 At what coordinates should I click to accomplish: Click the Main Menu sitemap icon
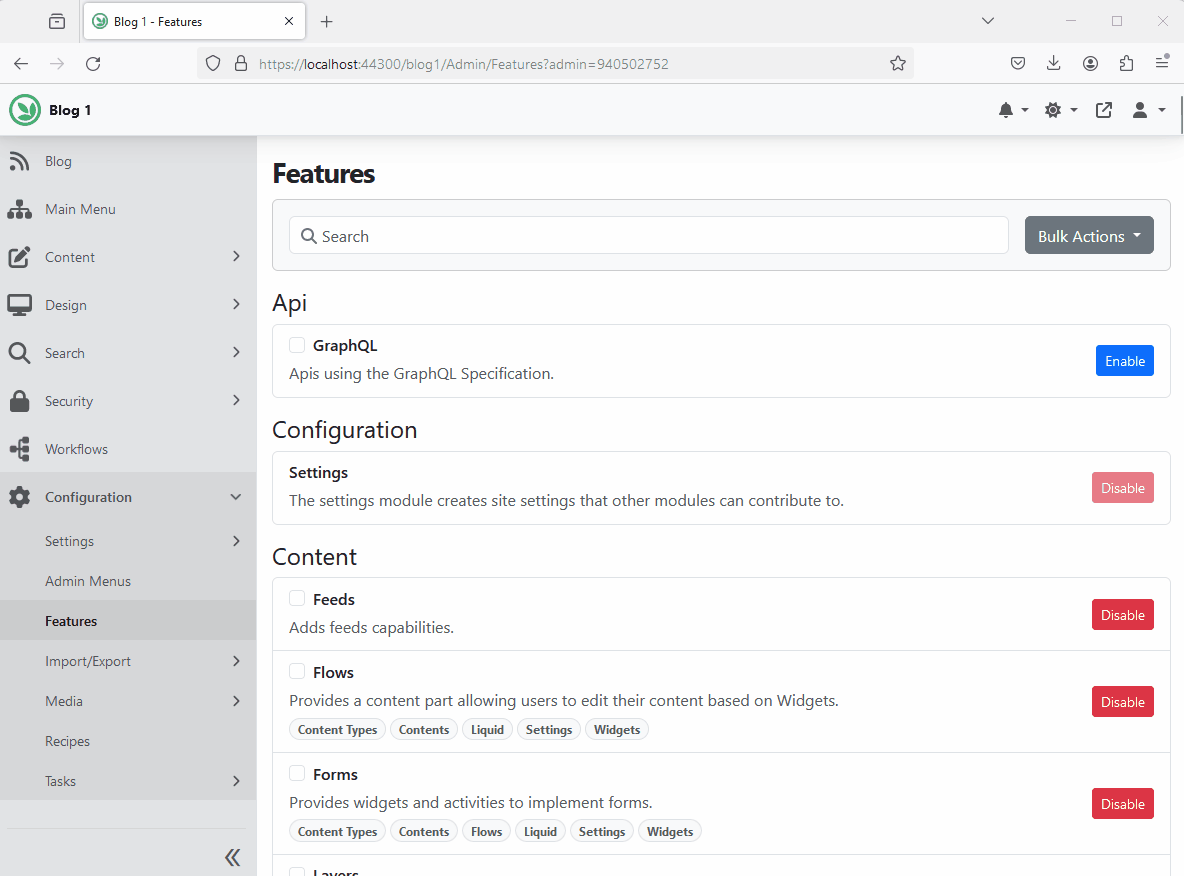(19, 209)
